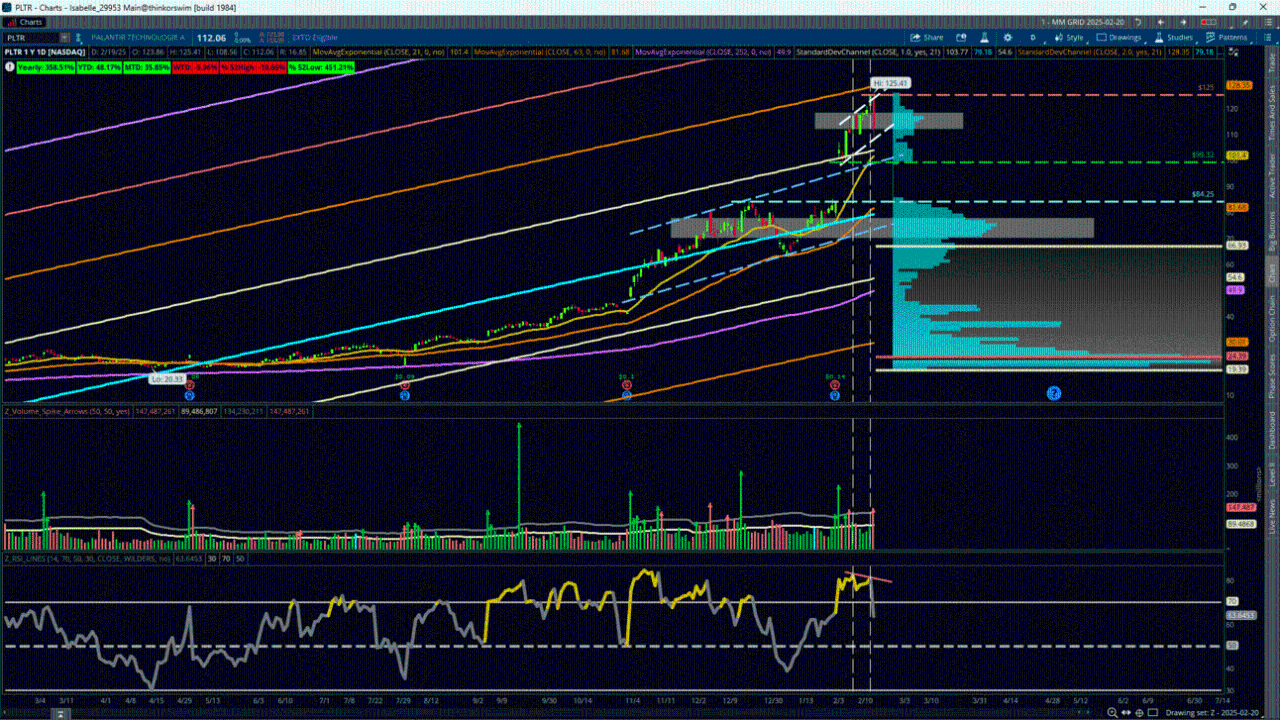This screenshot has width=1280, height=720.
Task: Switch to the Live News side tab
Action: click(1272, 517)
